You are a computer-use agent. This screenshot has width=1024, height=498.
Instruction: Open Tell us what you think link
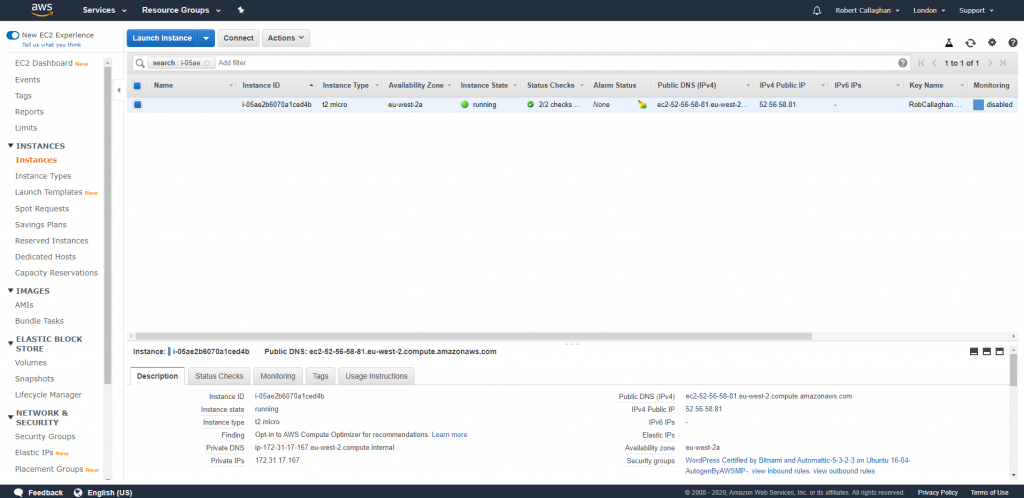pyautogui.click(x=52, y=45)
